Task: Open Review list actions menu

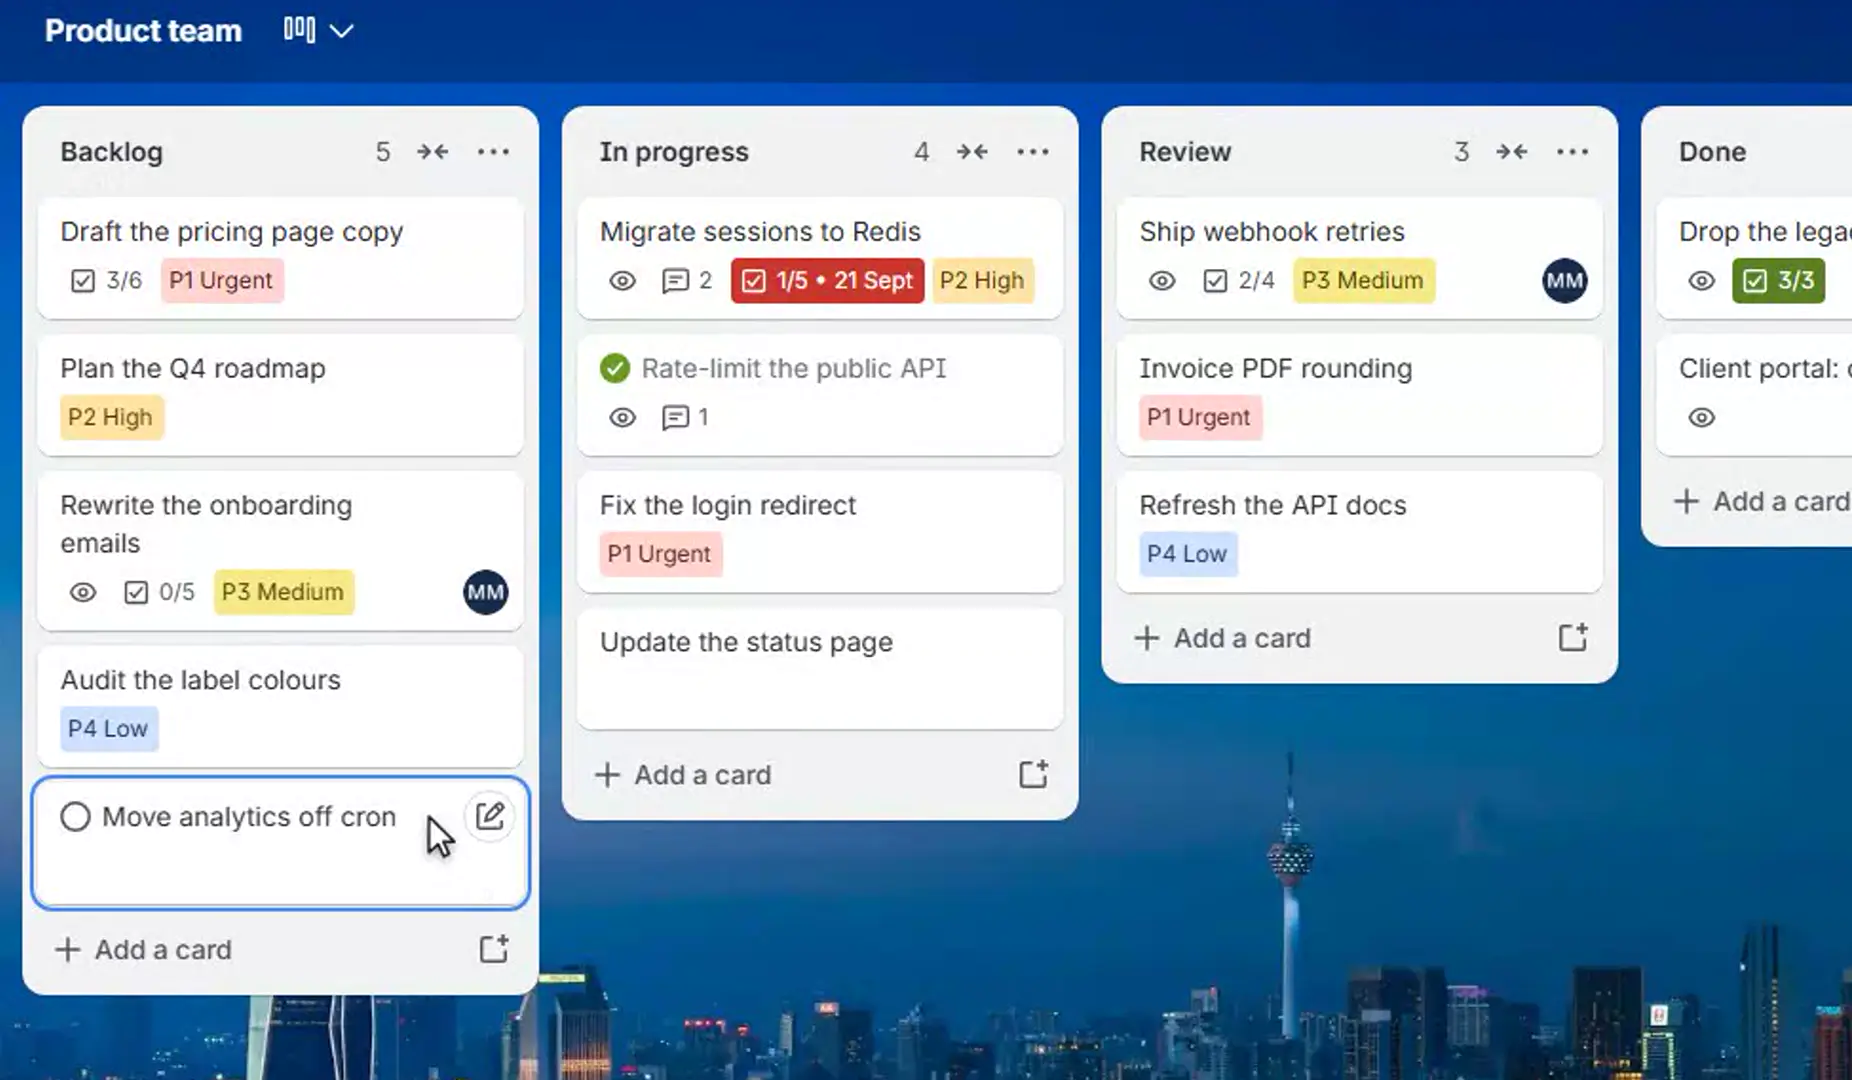Action: click(x=1573, y=152)
